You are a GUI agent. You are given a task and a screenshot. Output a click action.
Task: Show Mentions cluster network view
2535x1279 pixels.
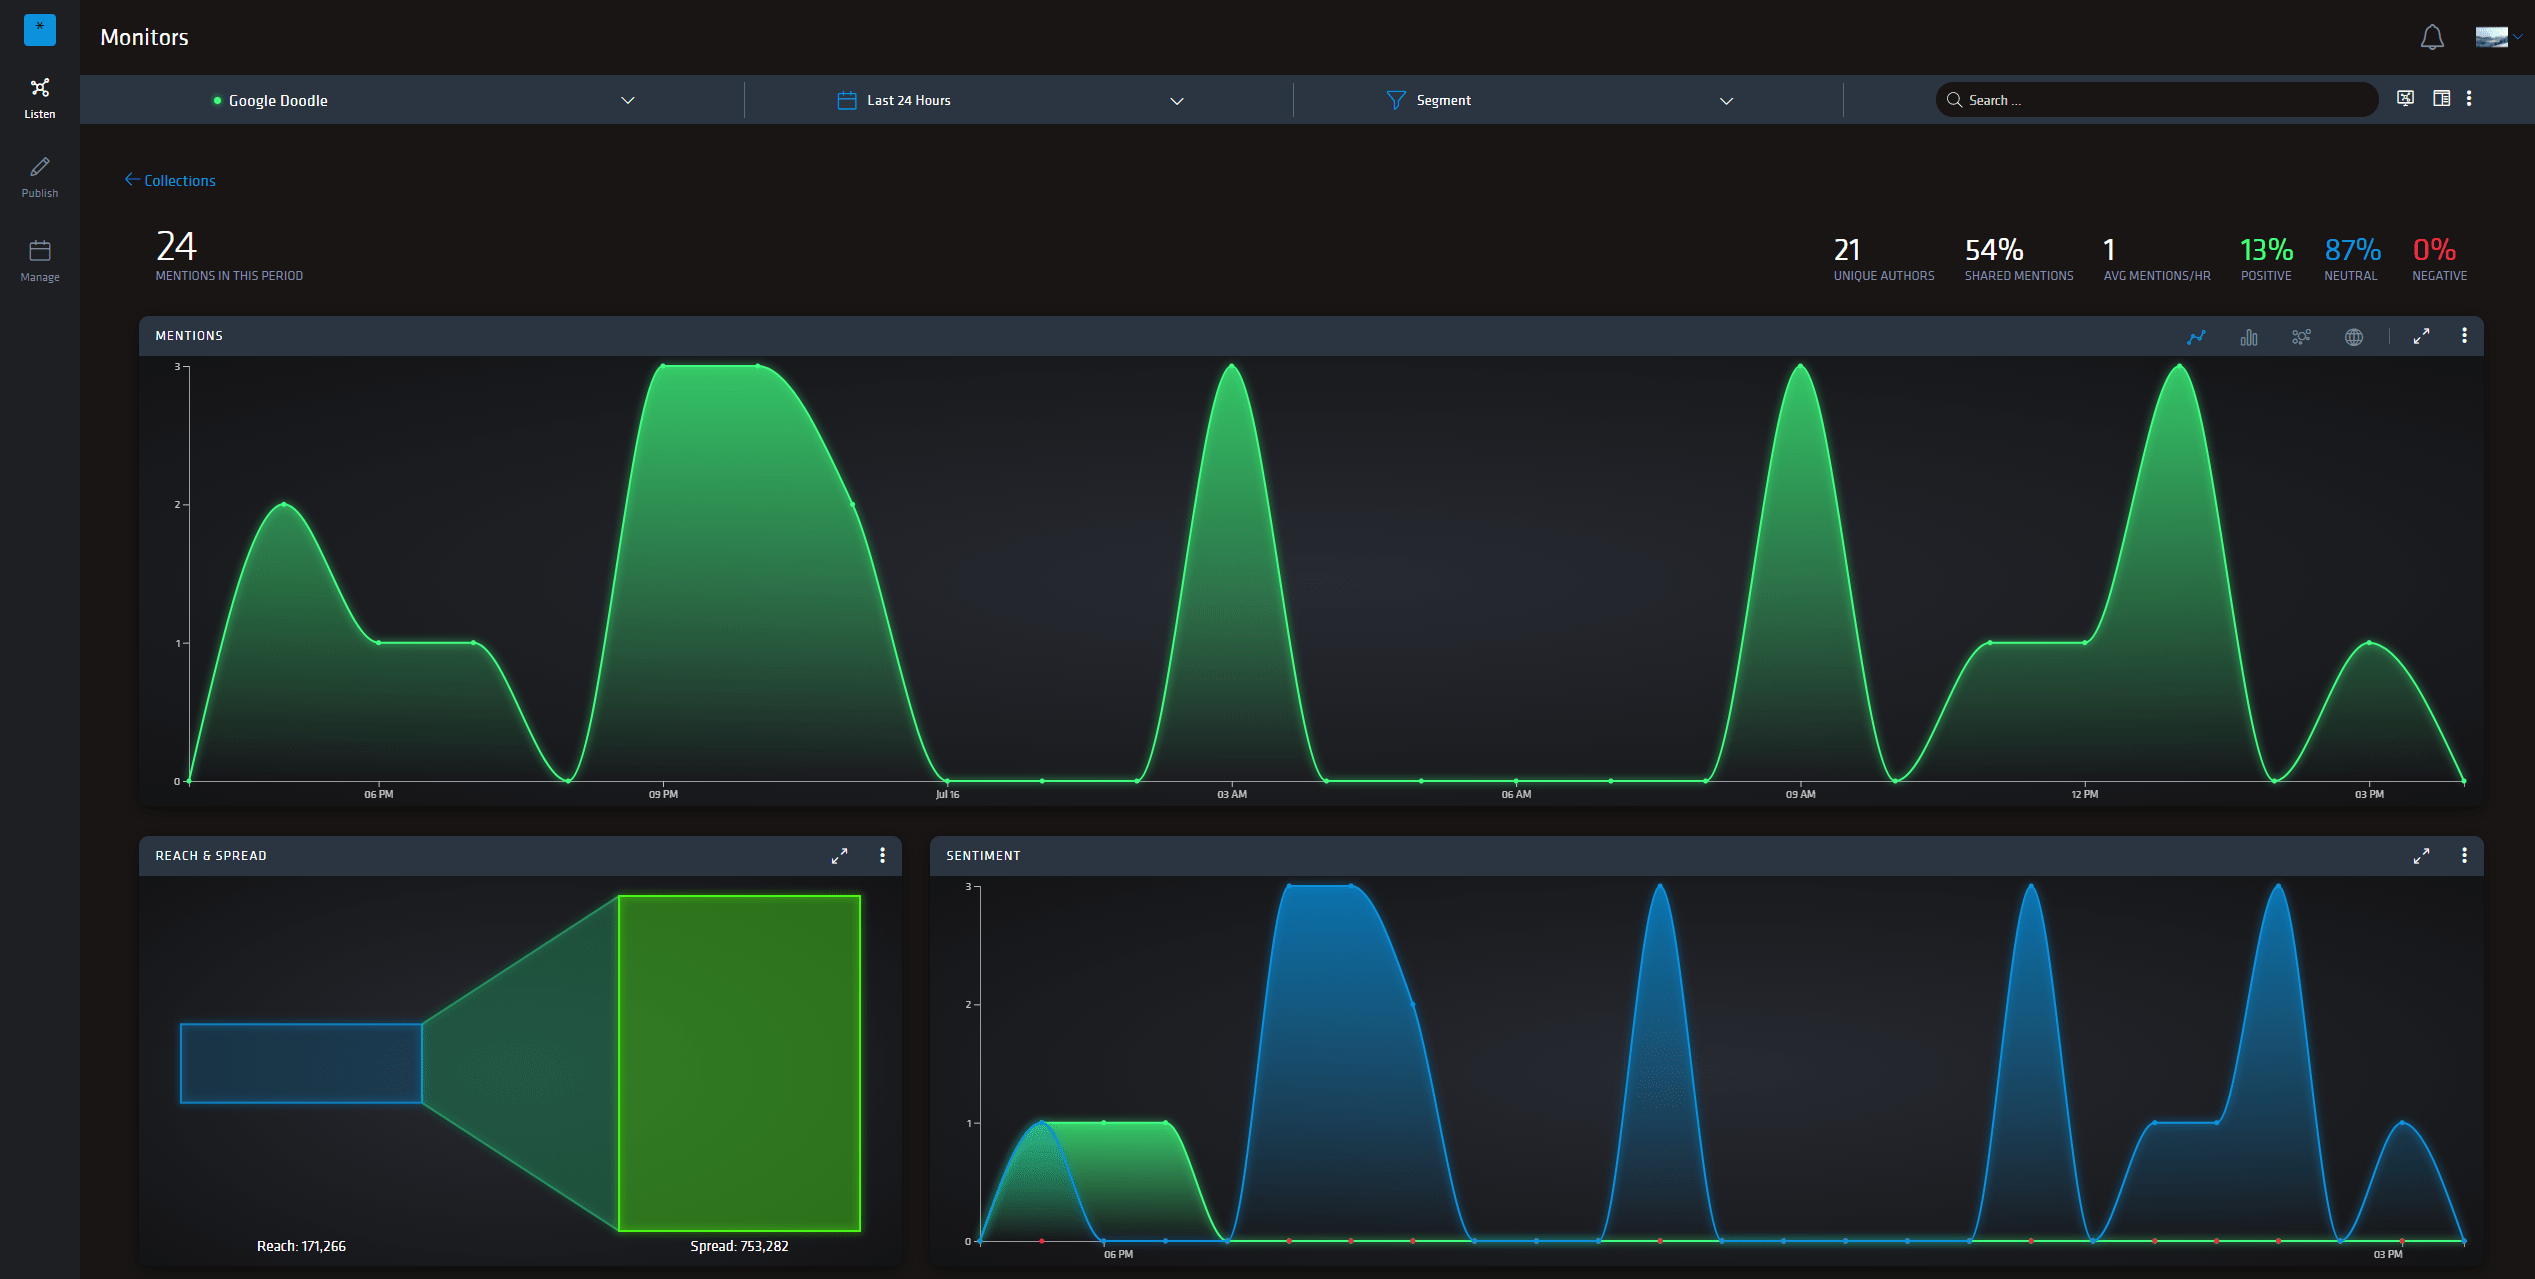2301,337
